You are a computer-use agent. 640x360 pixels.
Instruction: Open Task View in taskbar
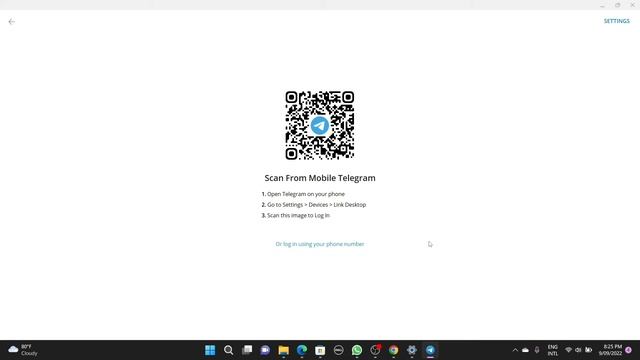coord(247,350)
